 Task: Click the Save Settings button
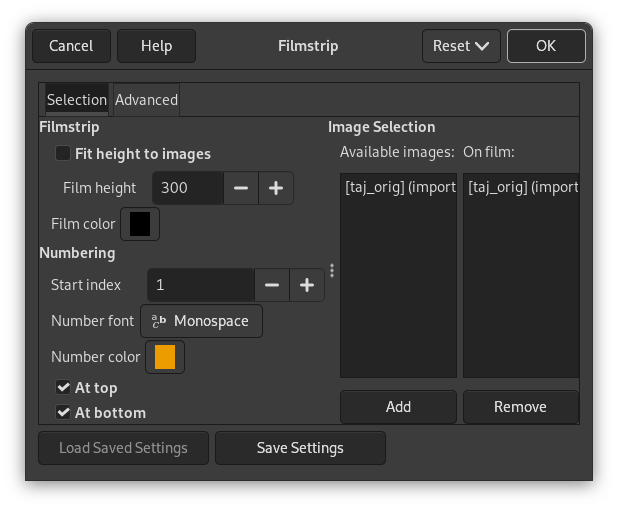[300, 448]
